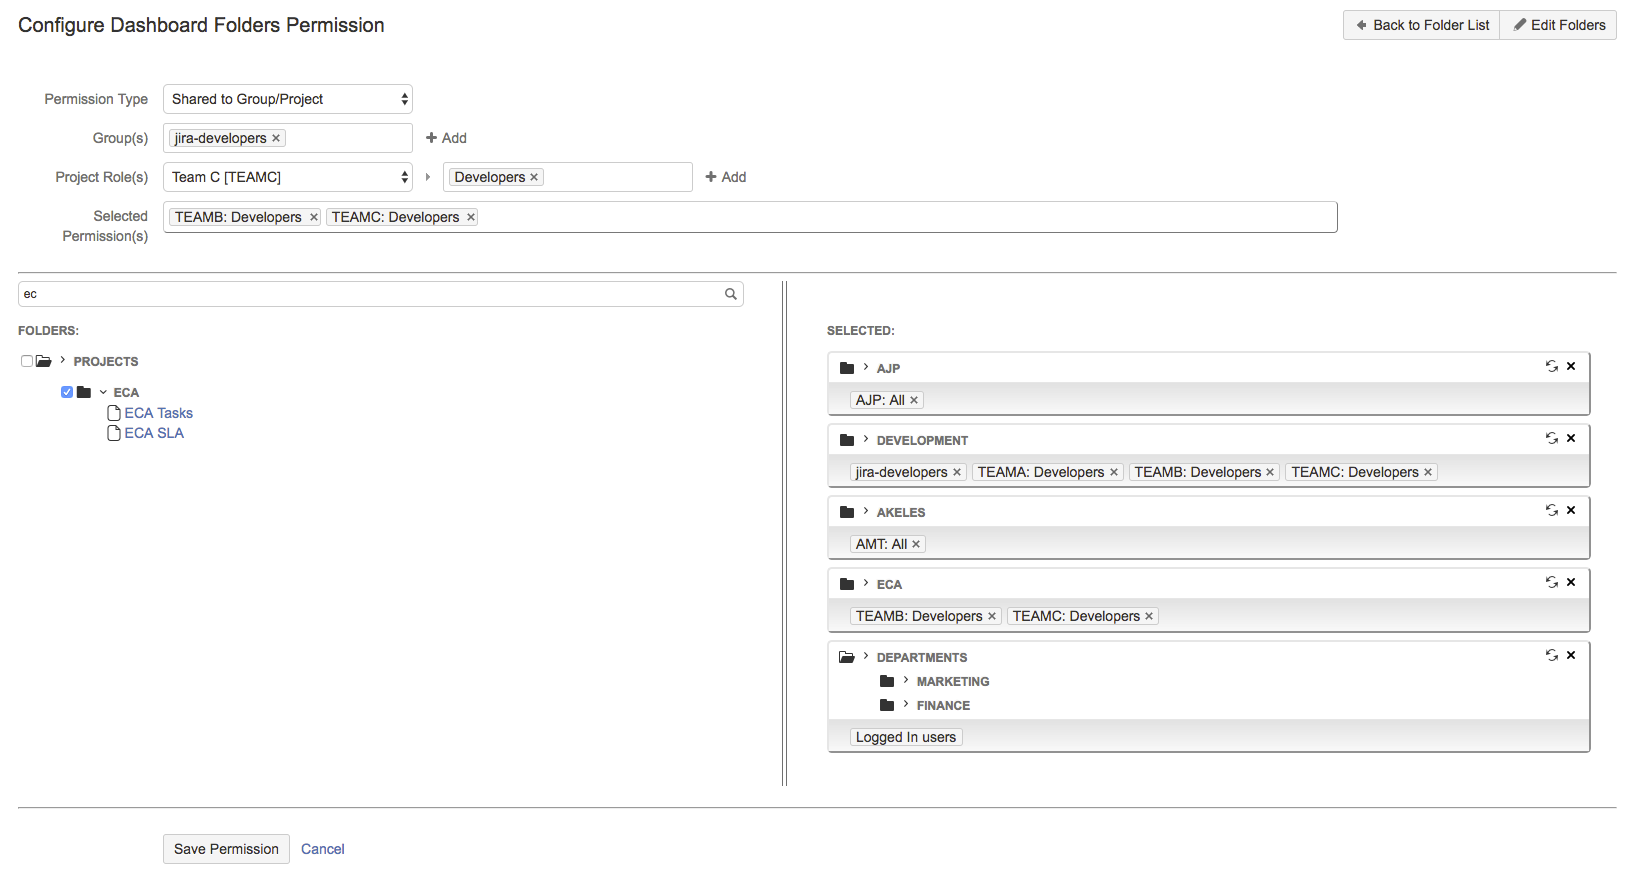Reset permissions on the AJP folder
The image size is (1631, 875).
1551,367
